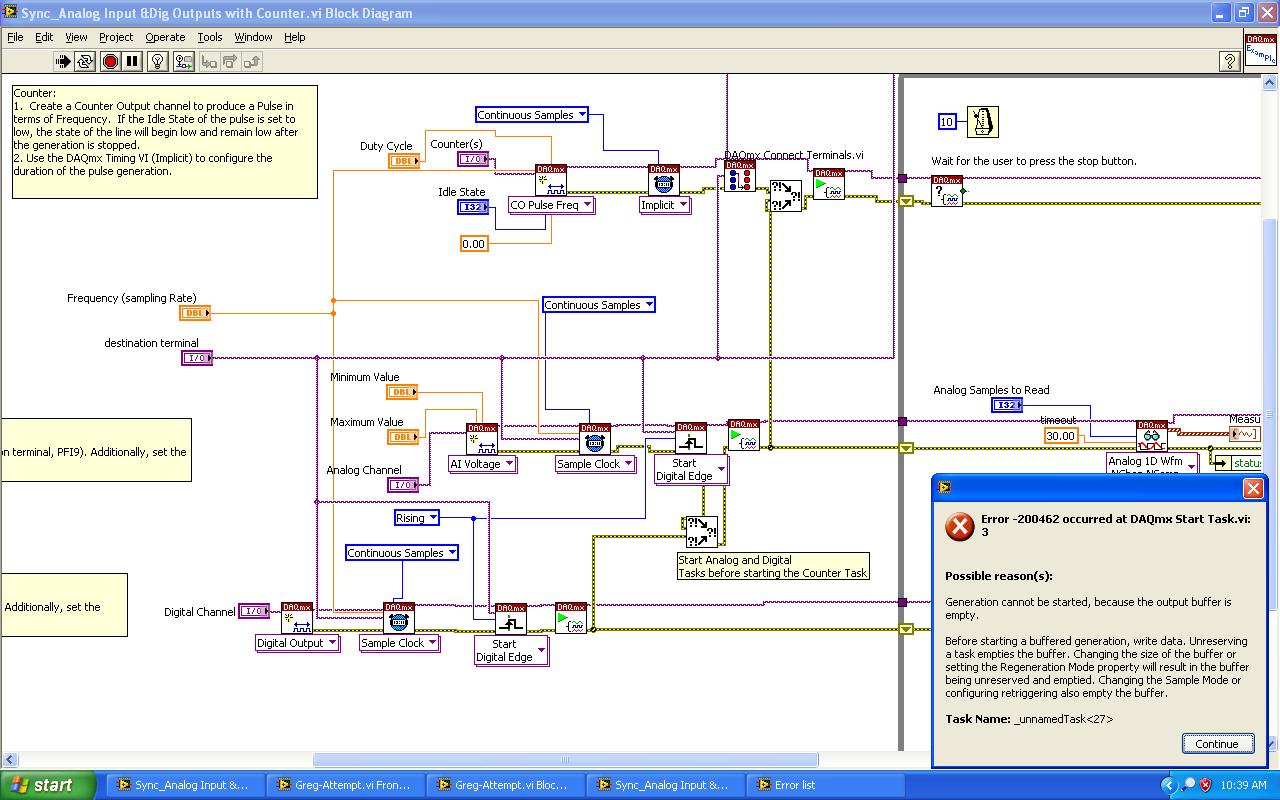Click the Counter(s) I/O terminal
Screen dimensions: 1280x800
[474, 159]
